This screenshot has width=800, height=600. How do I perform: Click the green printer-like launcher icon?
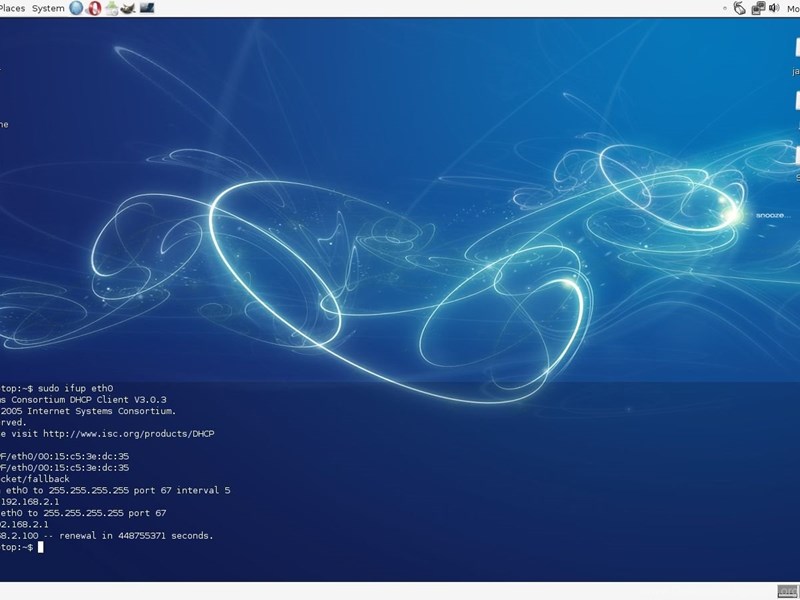(112, 8)
